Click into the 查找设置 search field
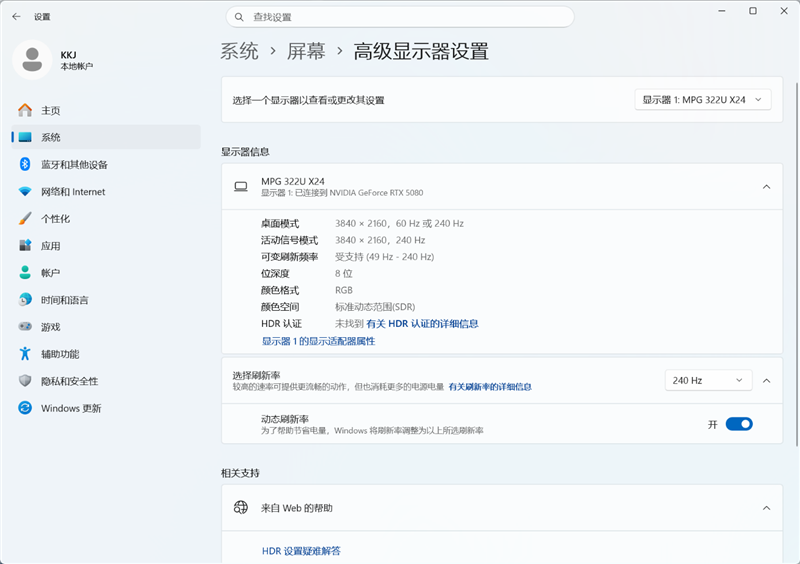The width and height of the screenshot is (800, 564). [400, 17]
